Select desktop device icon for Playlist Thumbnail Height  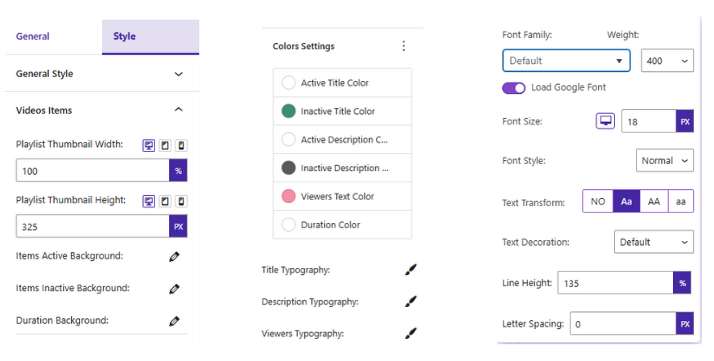point(148,201)
